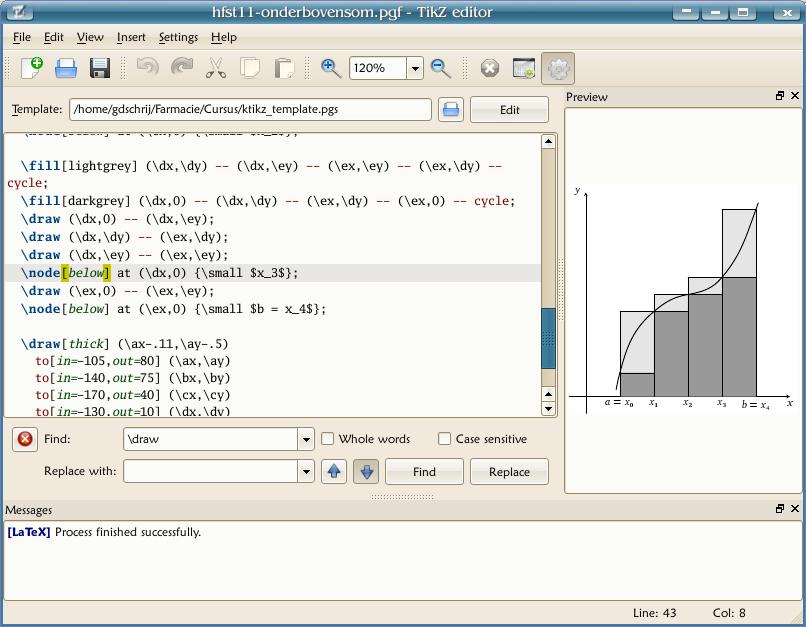806x627 pixels.
Task: Open the Settings menu
Action: tap(178, 37)
